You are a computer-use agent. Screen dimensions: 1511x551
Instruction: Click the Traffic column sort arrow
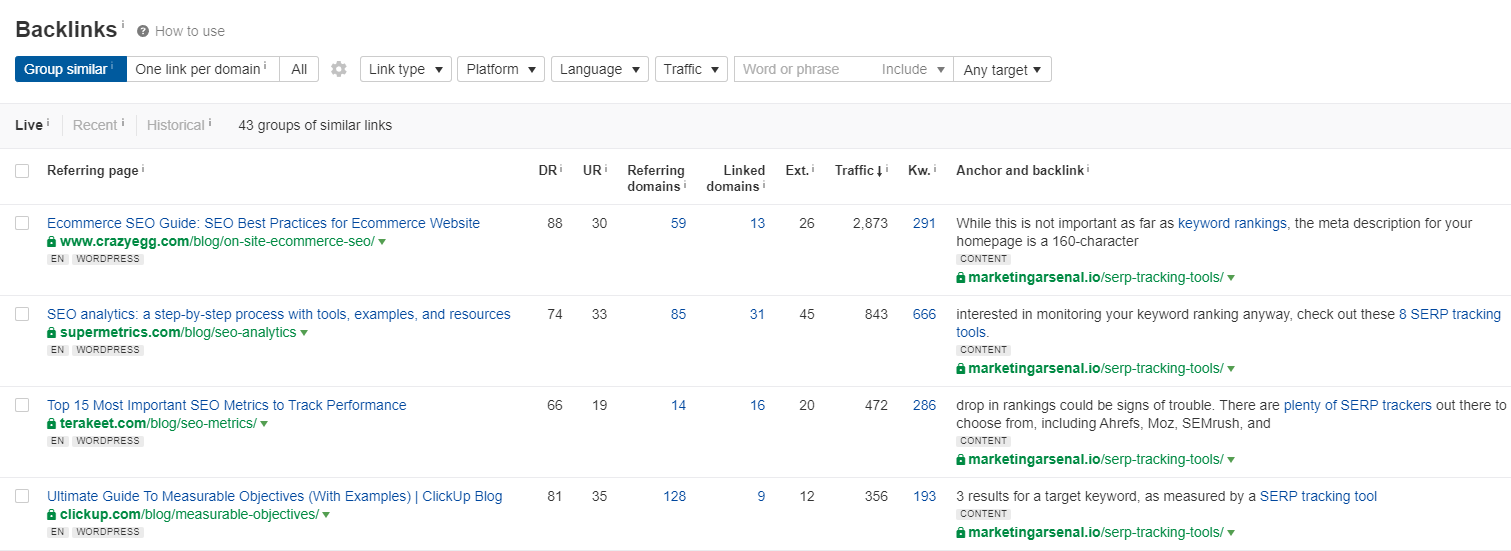coord(880,171)
